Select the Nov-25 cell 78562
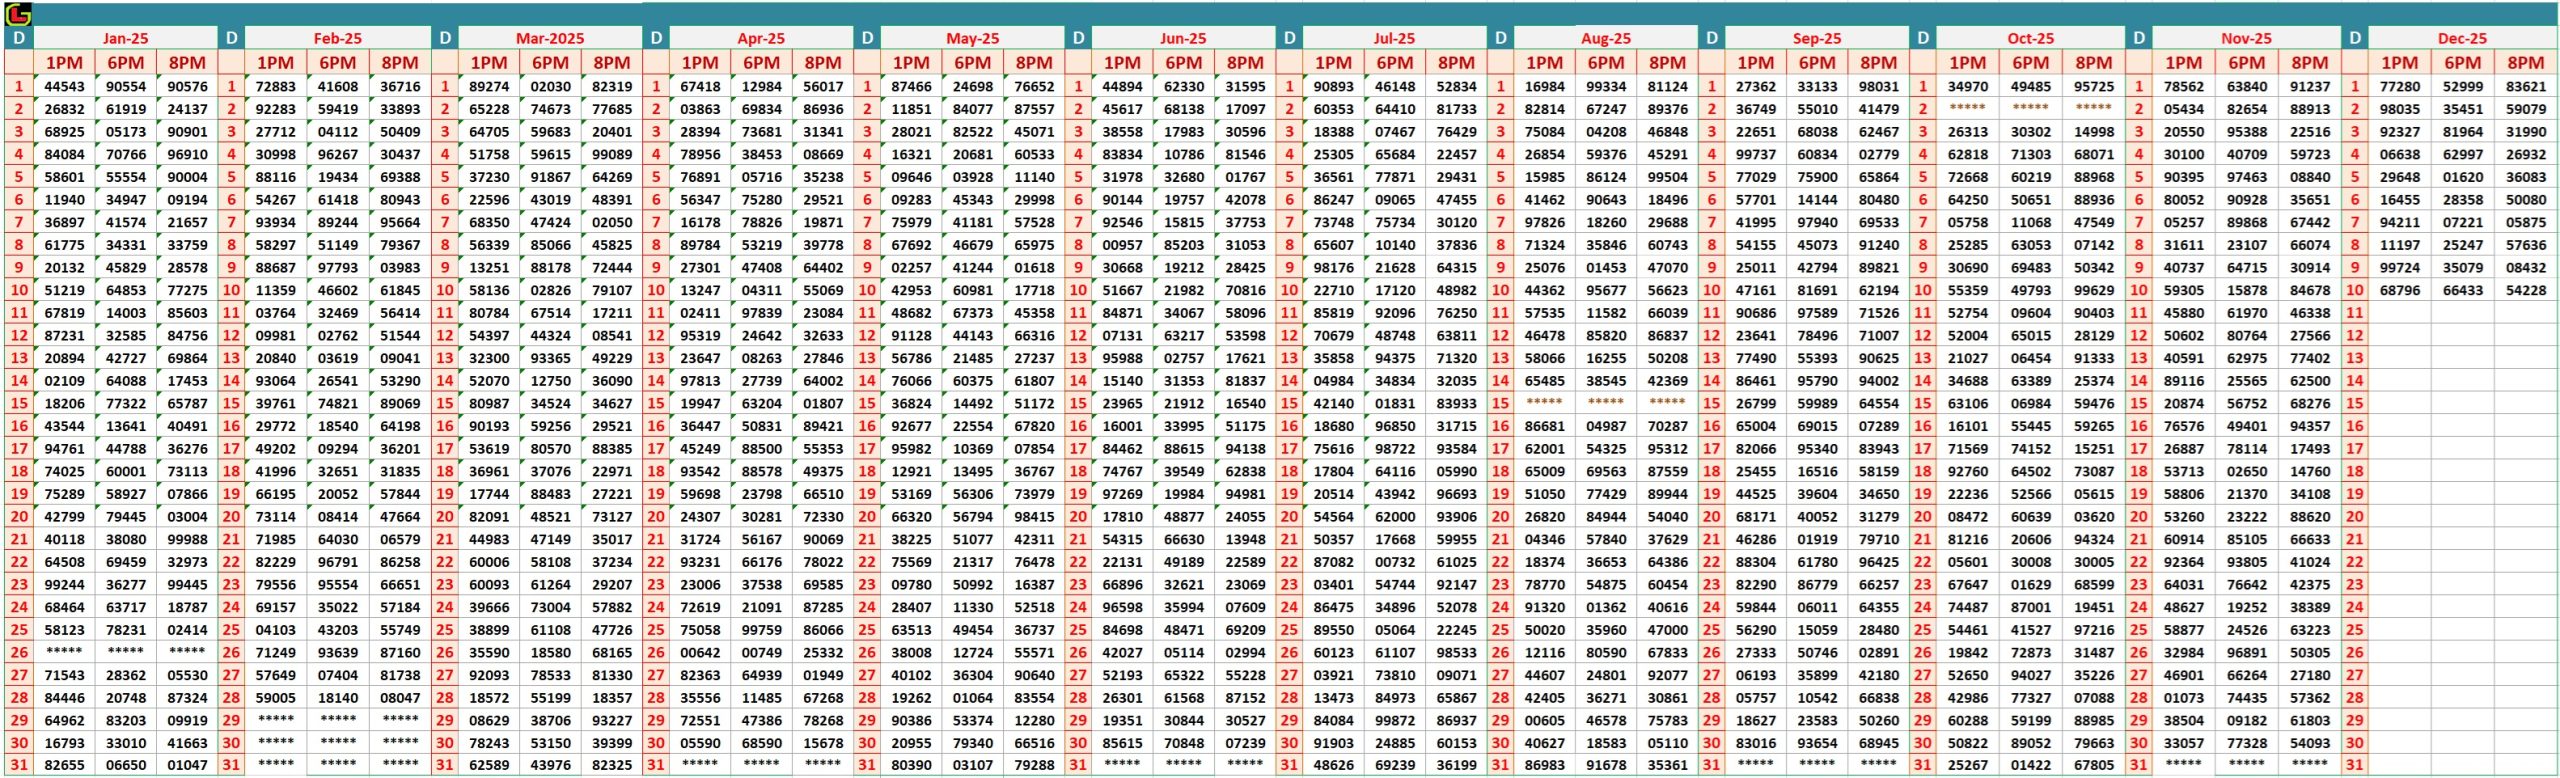The image size is (2560, 778). point(2184,87)
